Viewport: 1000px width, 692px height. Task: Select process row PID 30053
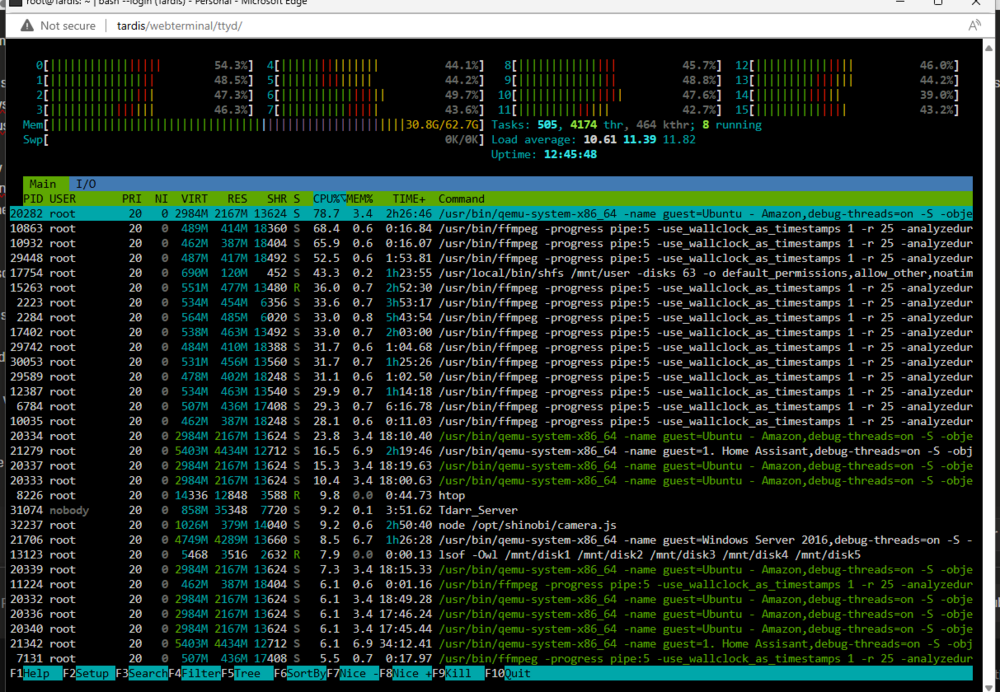pyautogui.click(x=491, y=362)
